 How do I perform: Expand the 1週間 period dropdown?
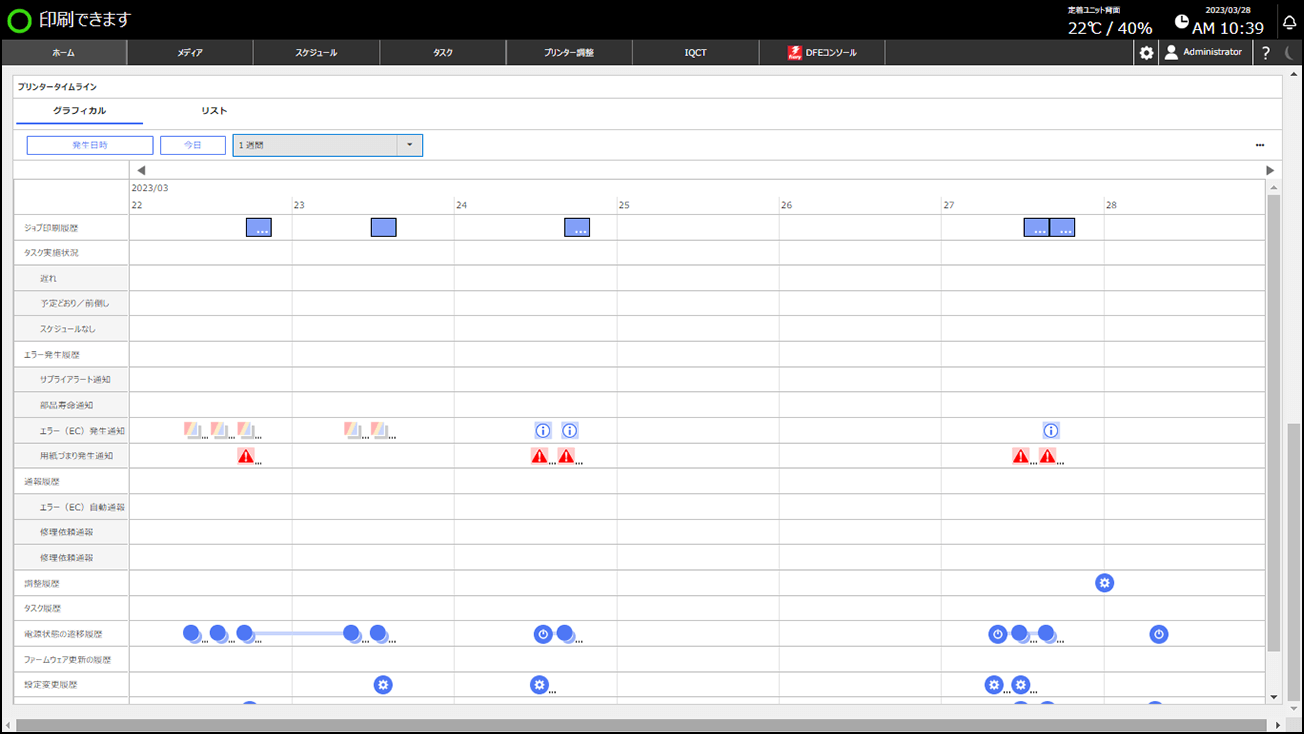409,146
